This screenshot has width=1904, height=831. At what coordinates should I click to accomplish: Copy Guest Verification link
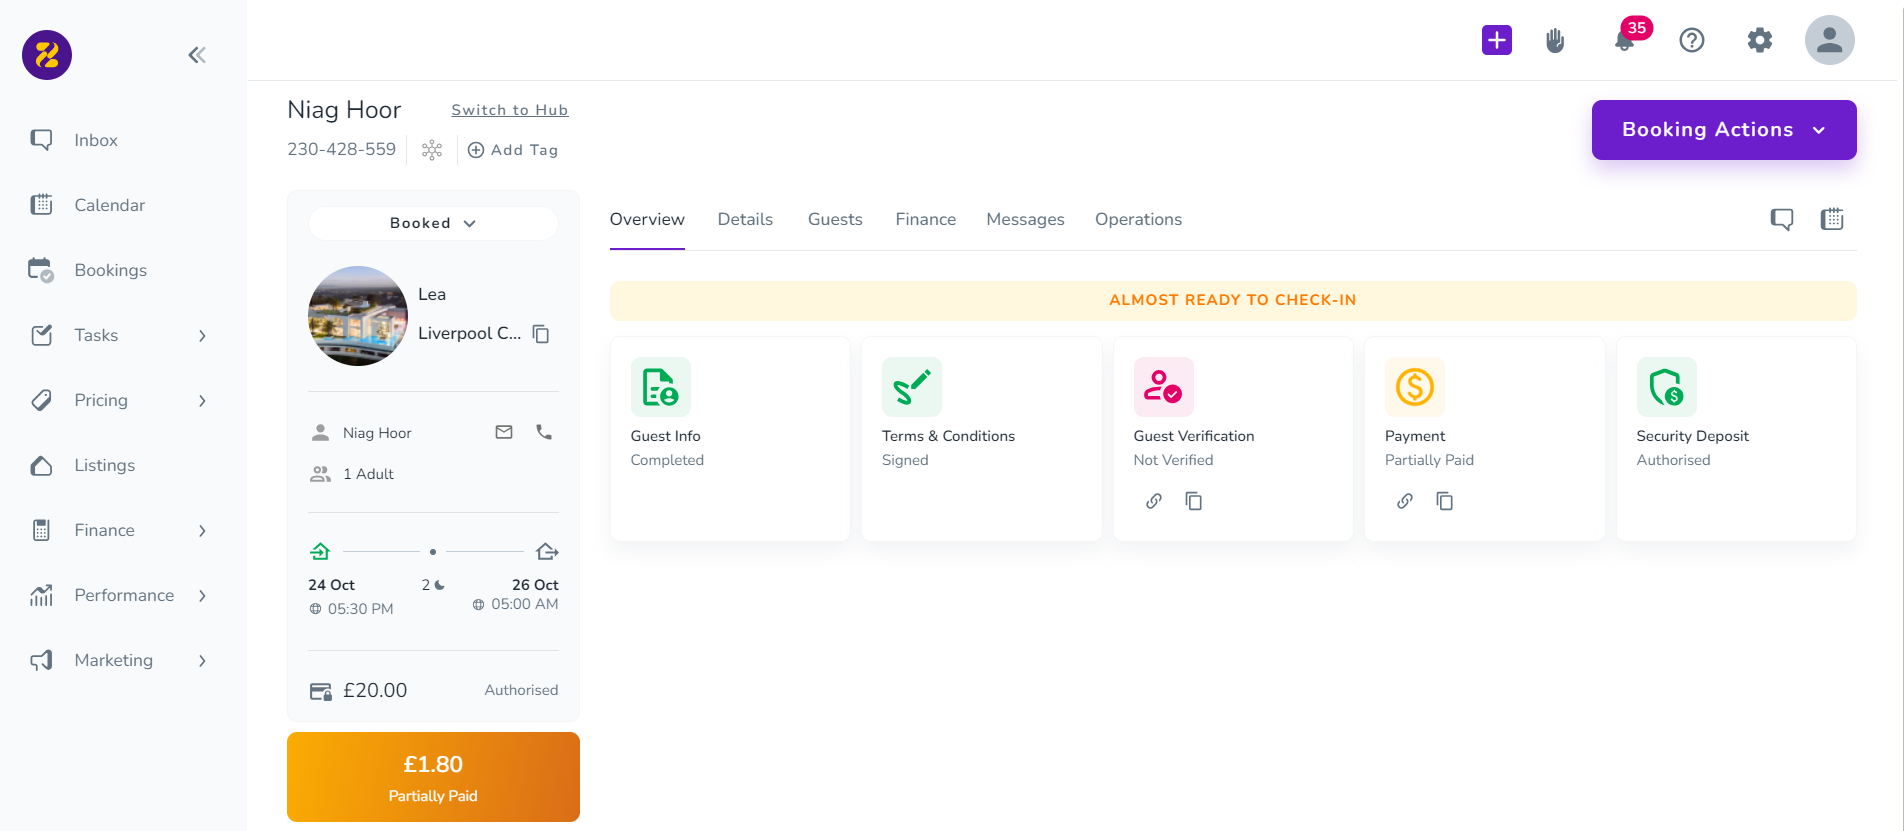click(x=1193, y=501)
